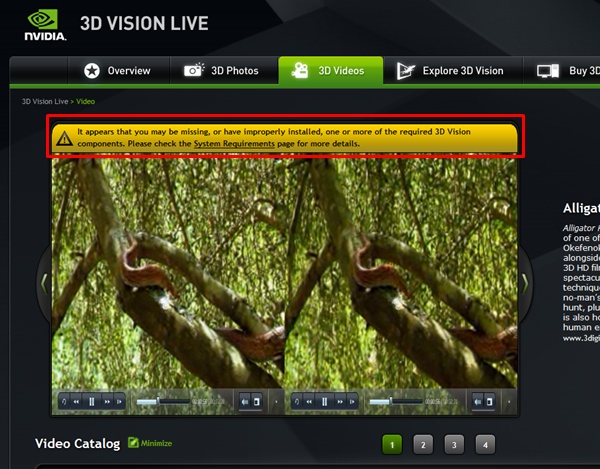Mute audio in the right player
The height and width of the screenshot is (469, 600).
click(x=478, y=402)
